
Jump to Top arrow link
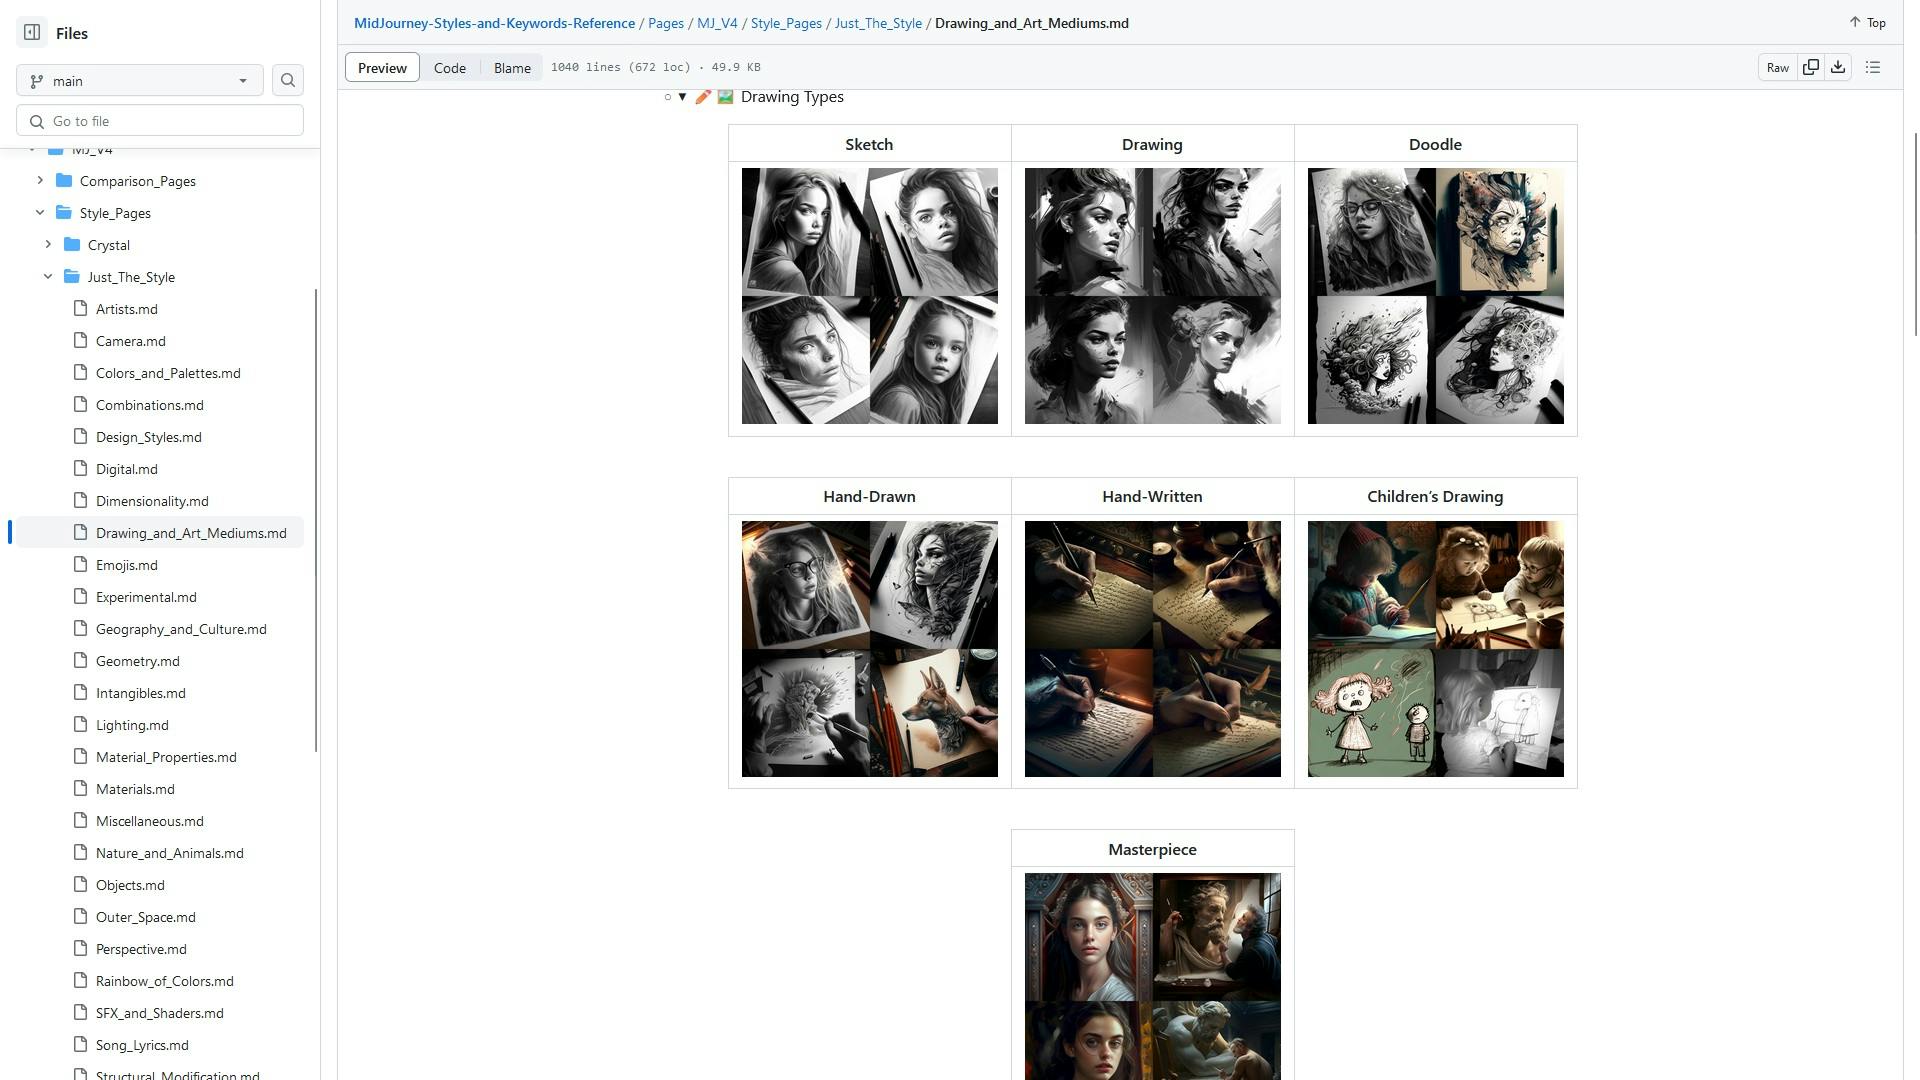click(x=1867, y=23)
